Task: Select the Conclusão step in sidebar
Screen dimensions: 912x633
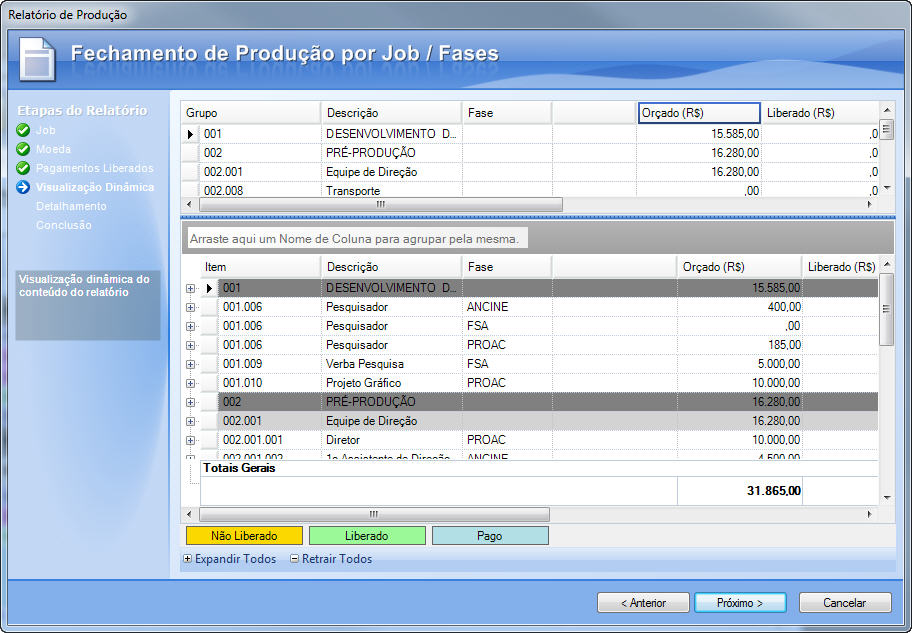Action: (63, 225)
